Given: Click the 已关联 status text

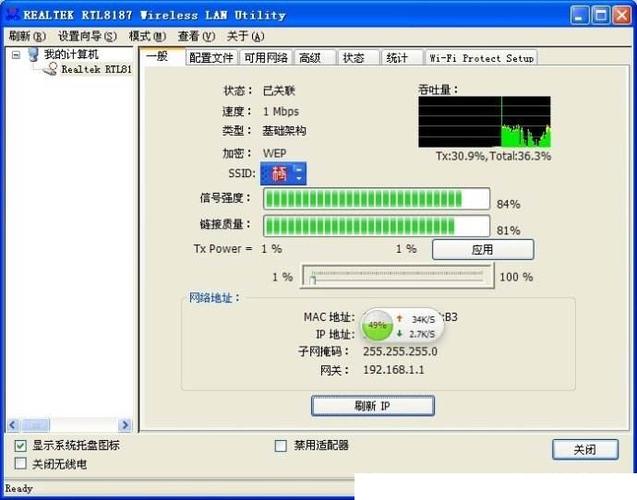Looking at the screenshot, I should pyautogui.click(x=279, y=90).
